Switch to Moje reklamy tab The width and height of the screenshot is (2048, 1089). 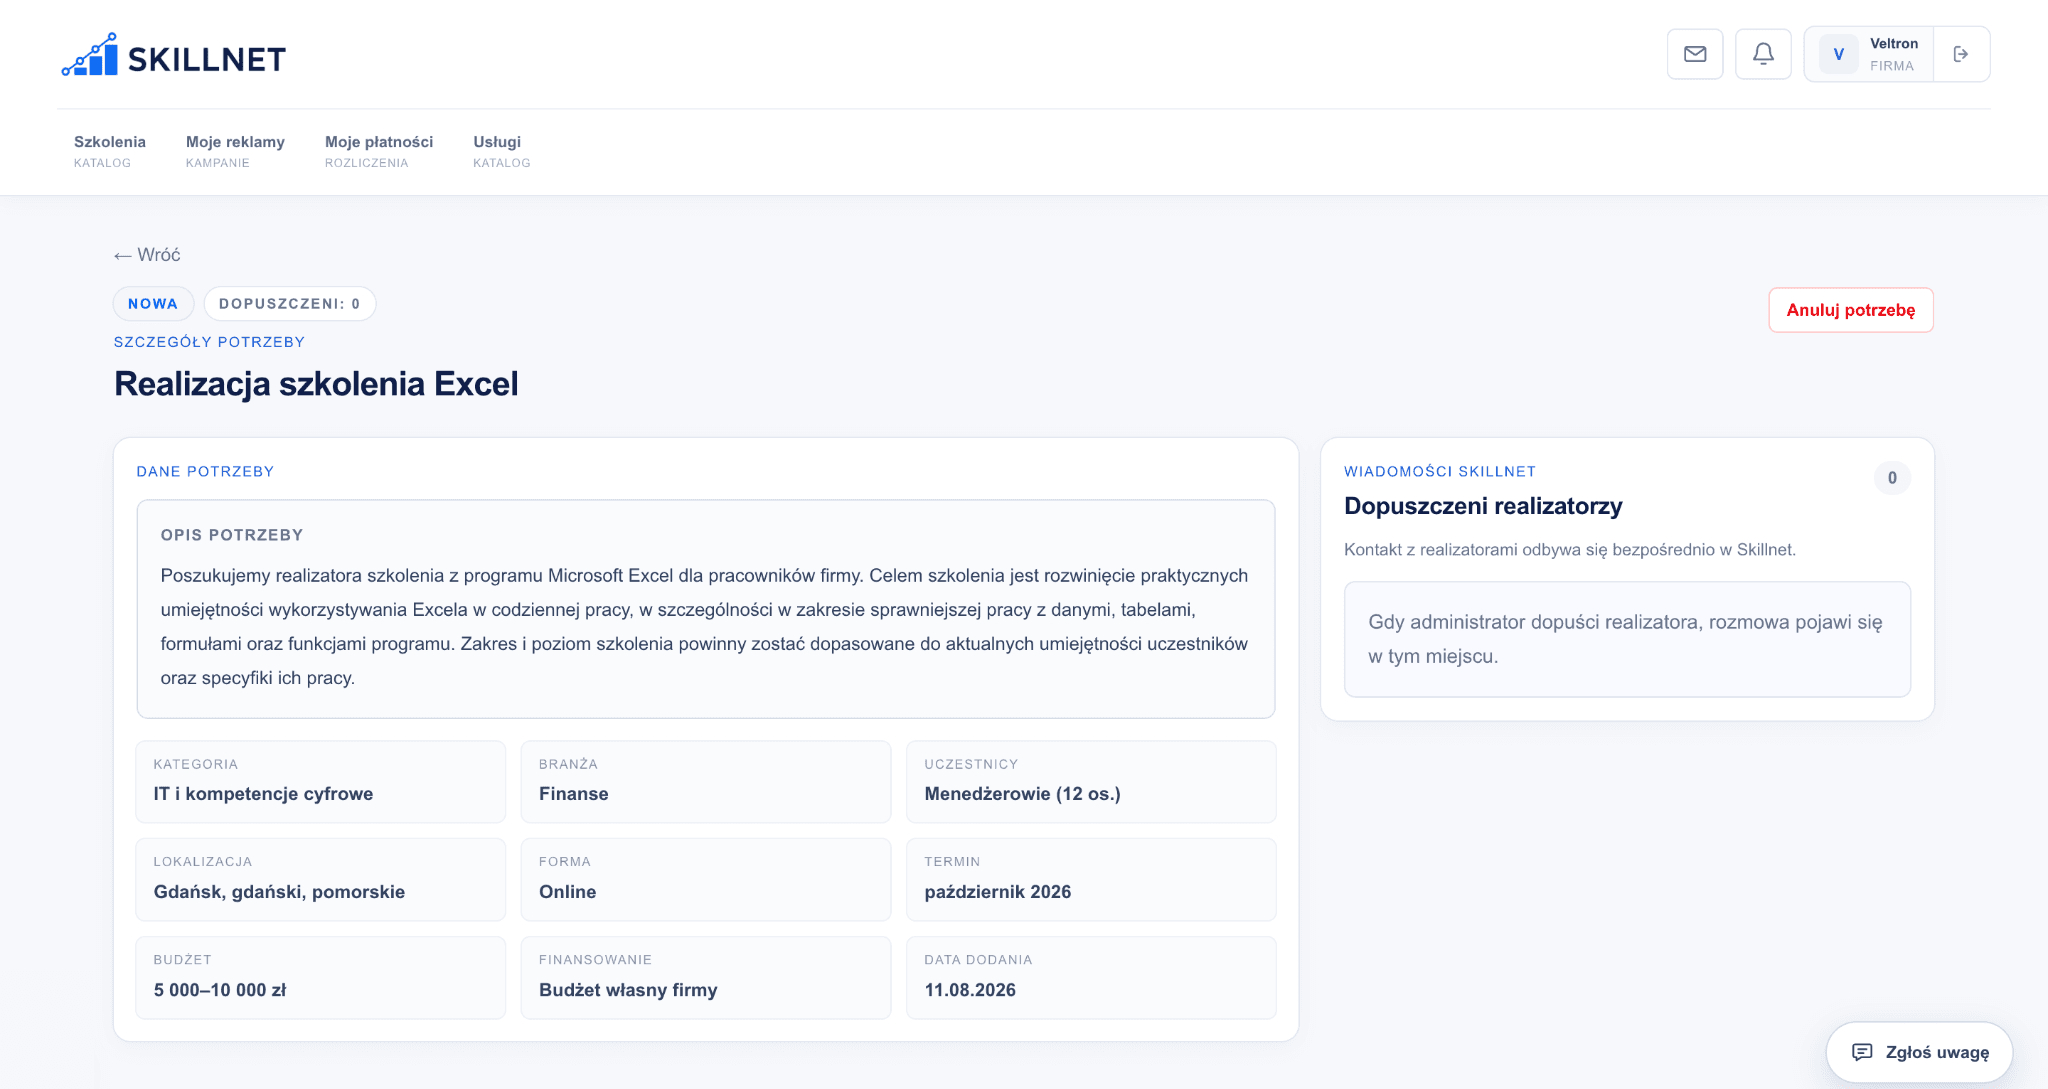tap(235, 151)
